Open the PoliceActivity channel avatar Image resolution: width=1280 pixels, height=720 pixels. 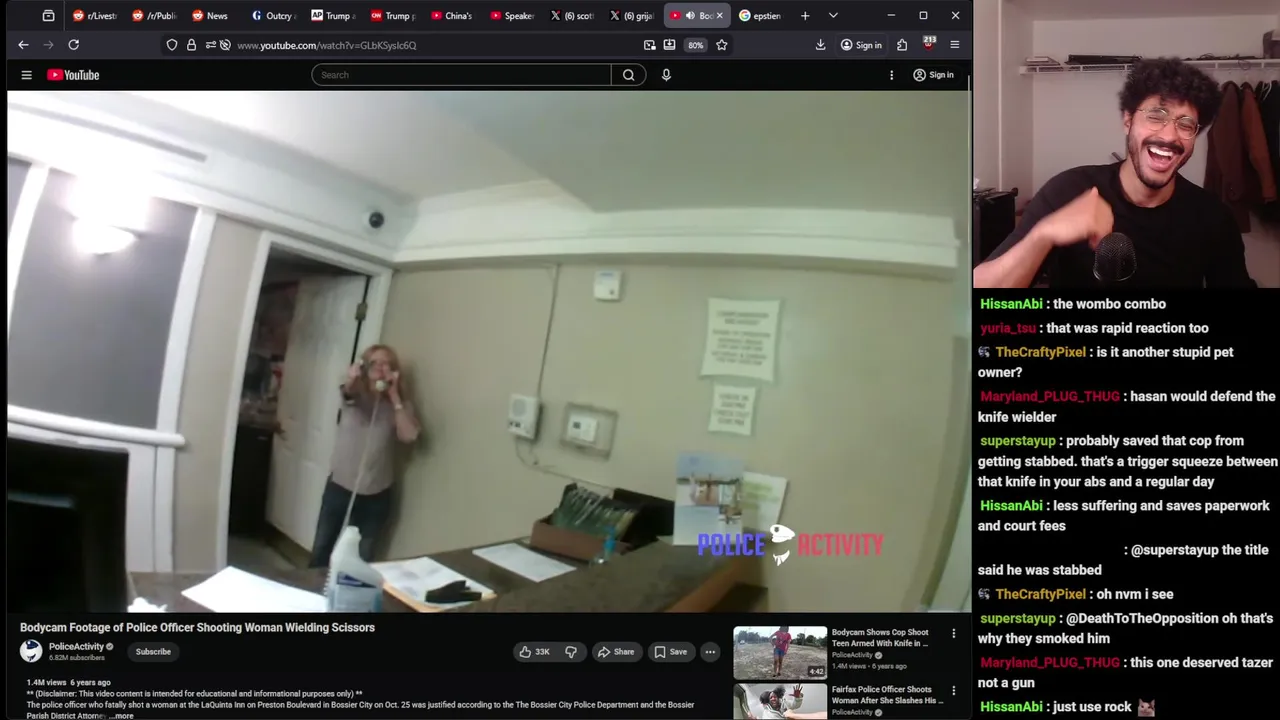[31, 651]
